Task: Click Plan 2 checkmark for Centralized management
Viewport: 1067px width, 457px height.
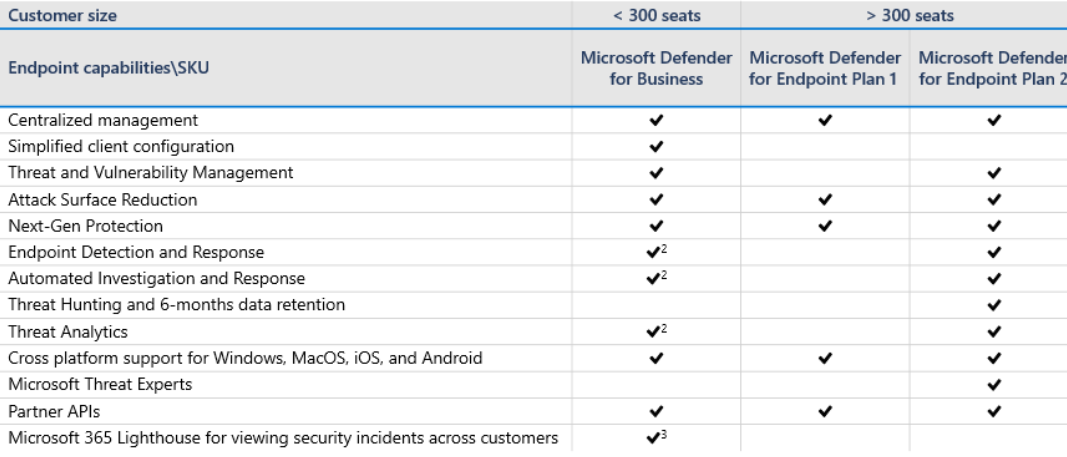Action: (x=994, y=120)
